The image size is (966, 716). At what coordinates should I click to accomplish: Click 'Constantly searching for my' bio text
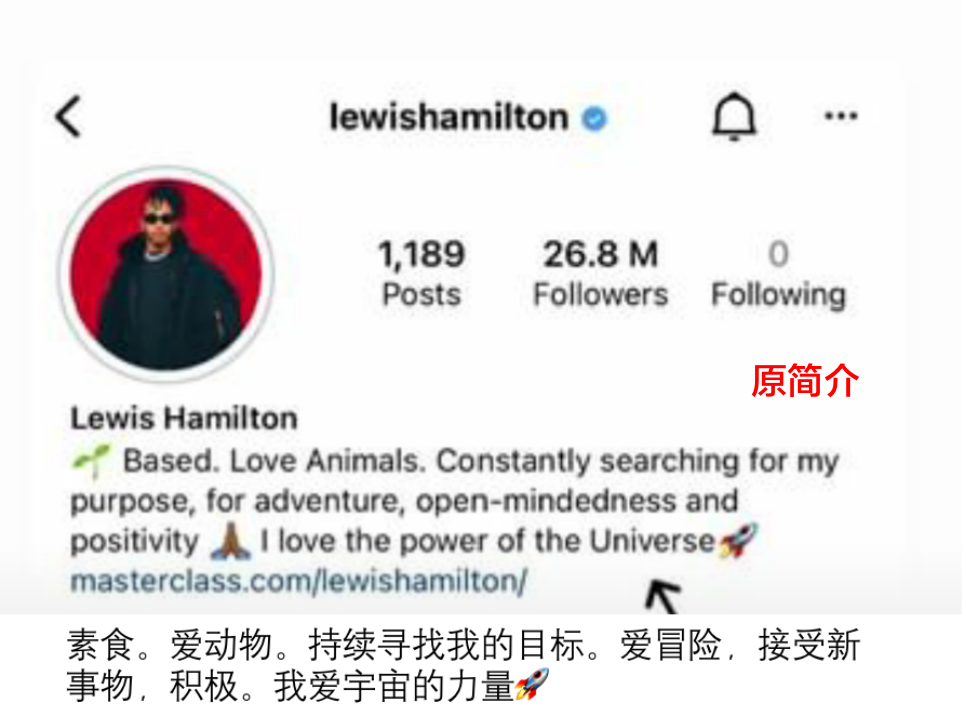pos(638,462)
